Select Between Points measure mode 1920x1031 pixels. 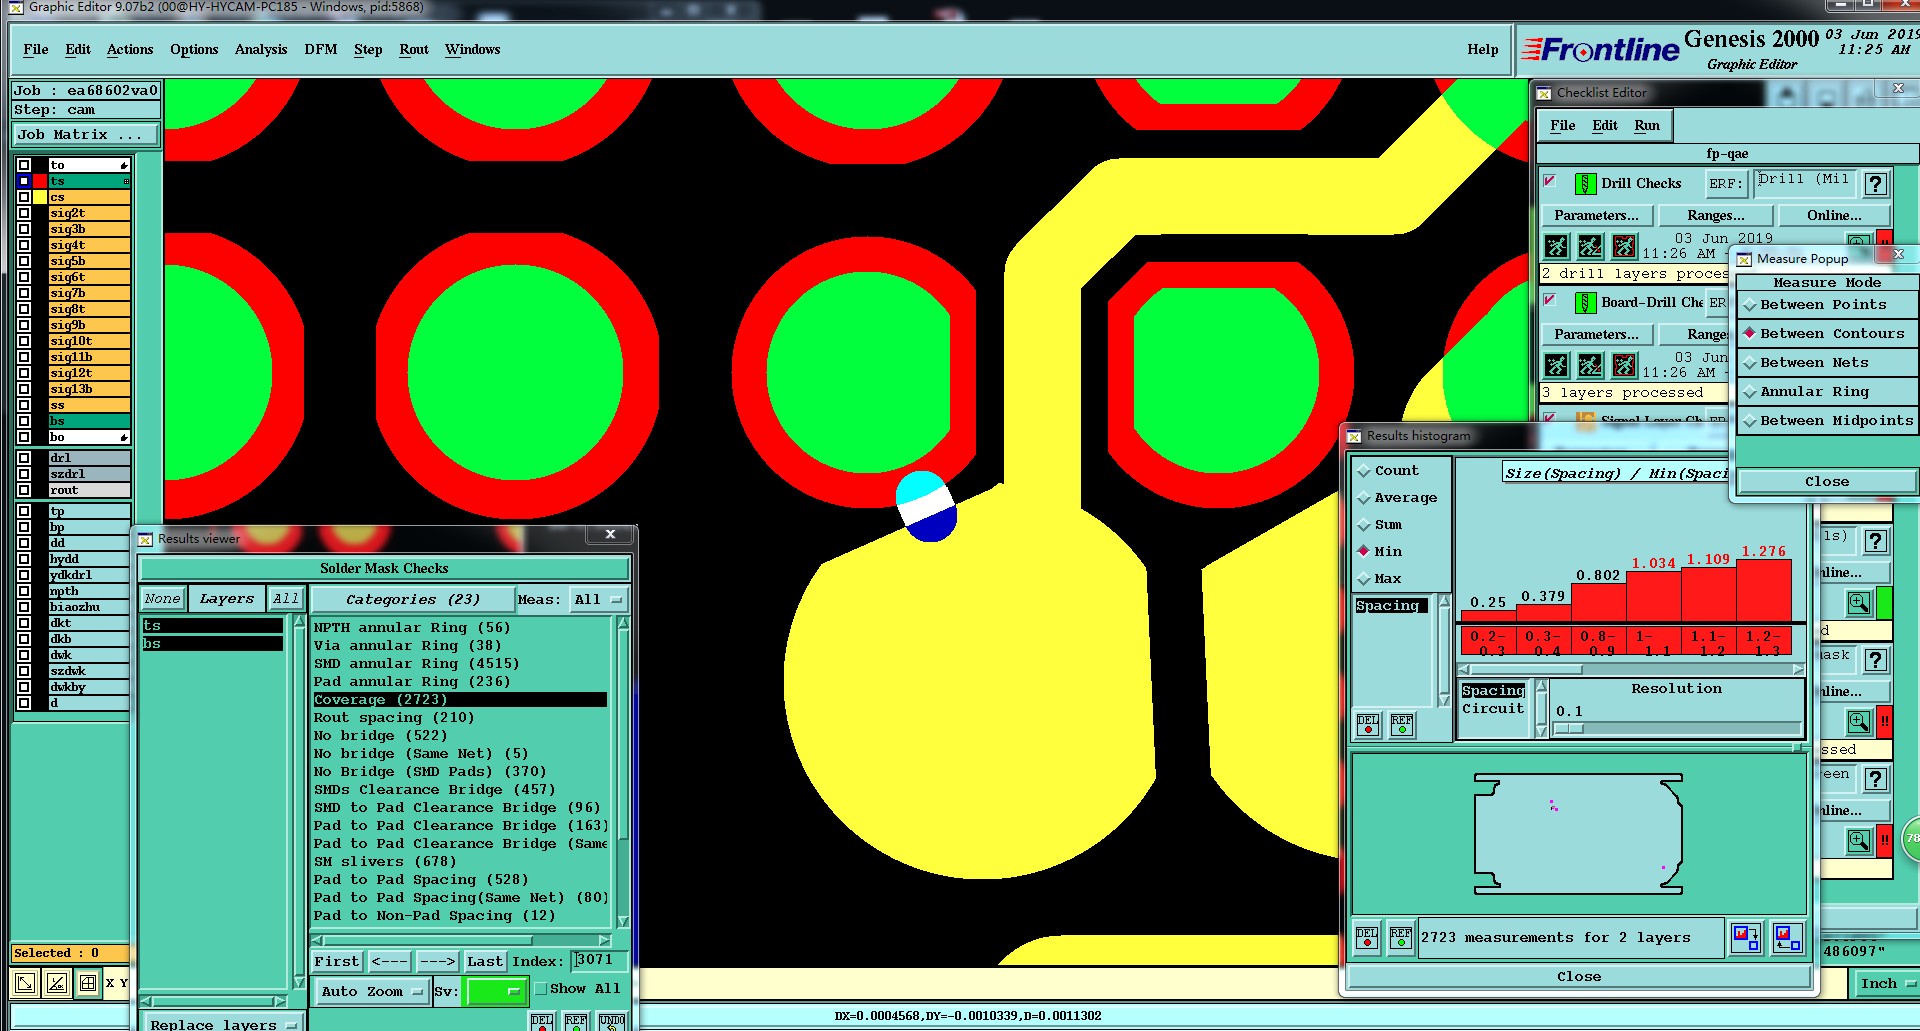point(1827,305)
